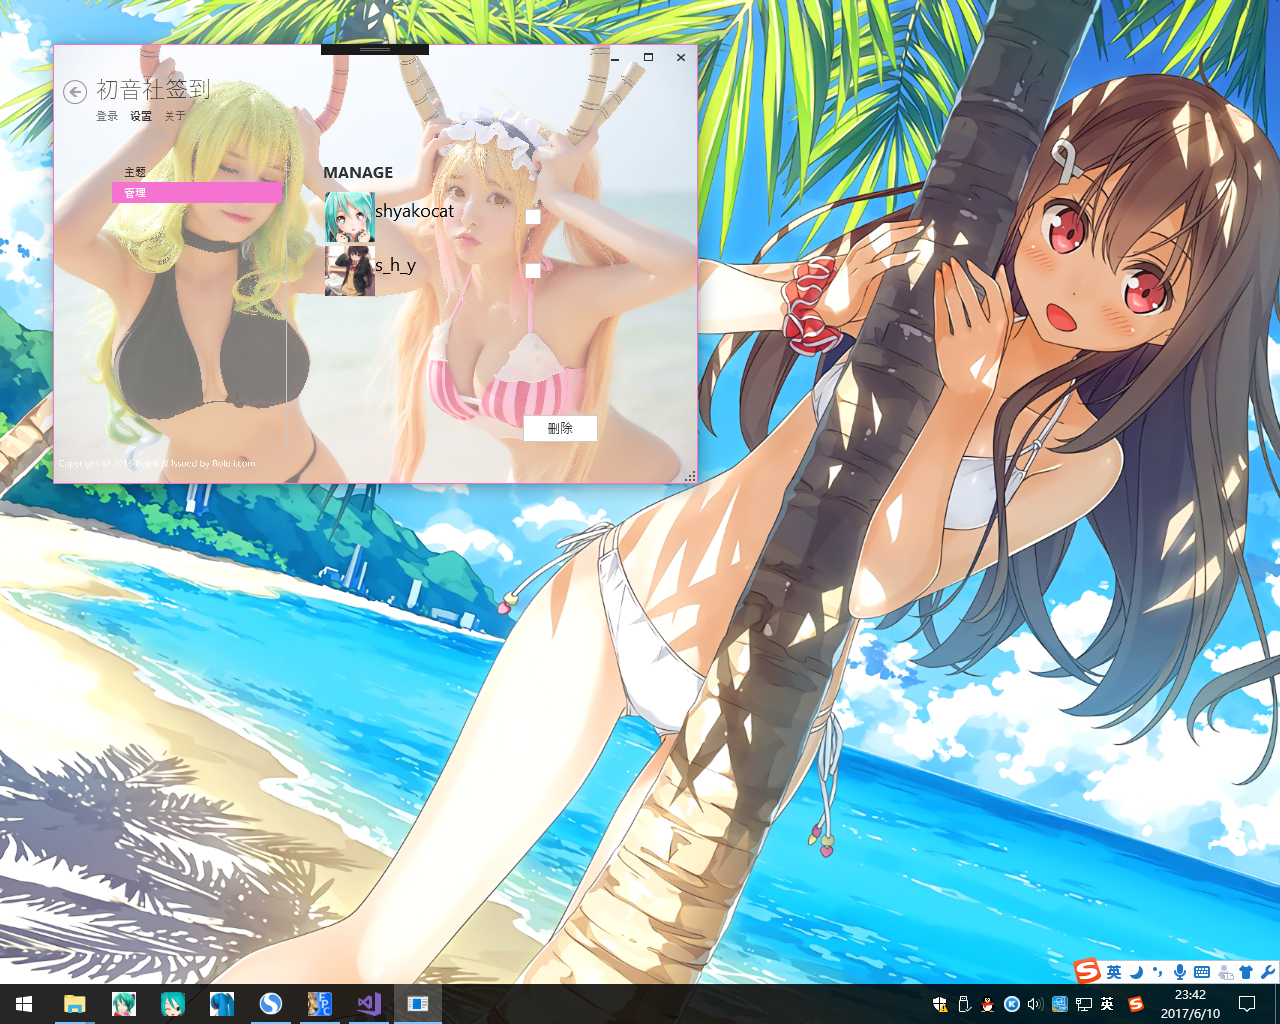Click the 删除 delete button
The image size is (1280, 1024).
coord(560,428)
